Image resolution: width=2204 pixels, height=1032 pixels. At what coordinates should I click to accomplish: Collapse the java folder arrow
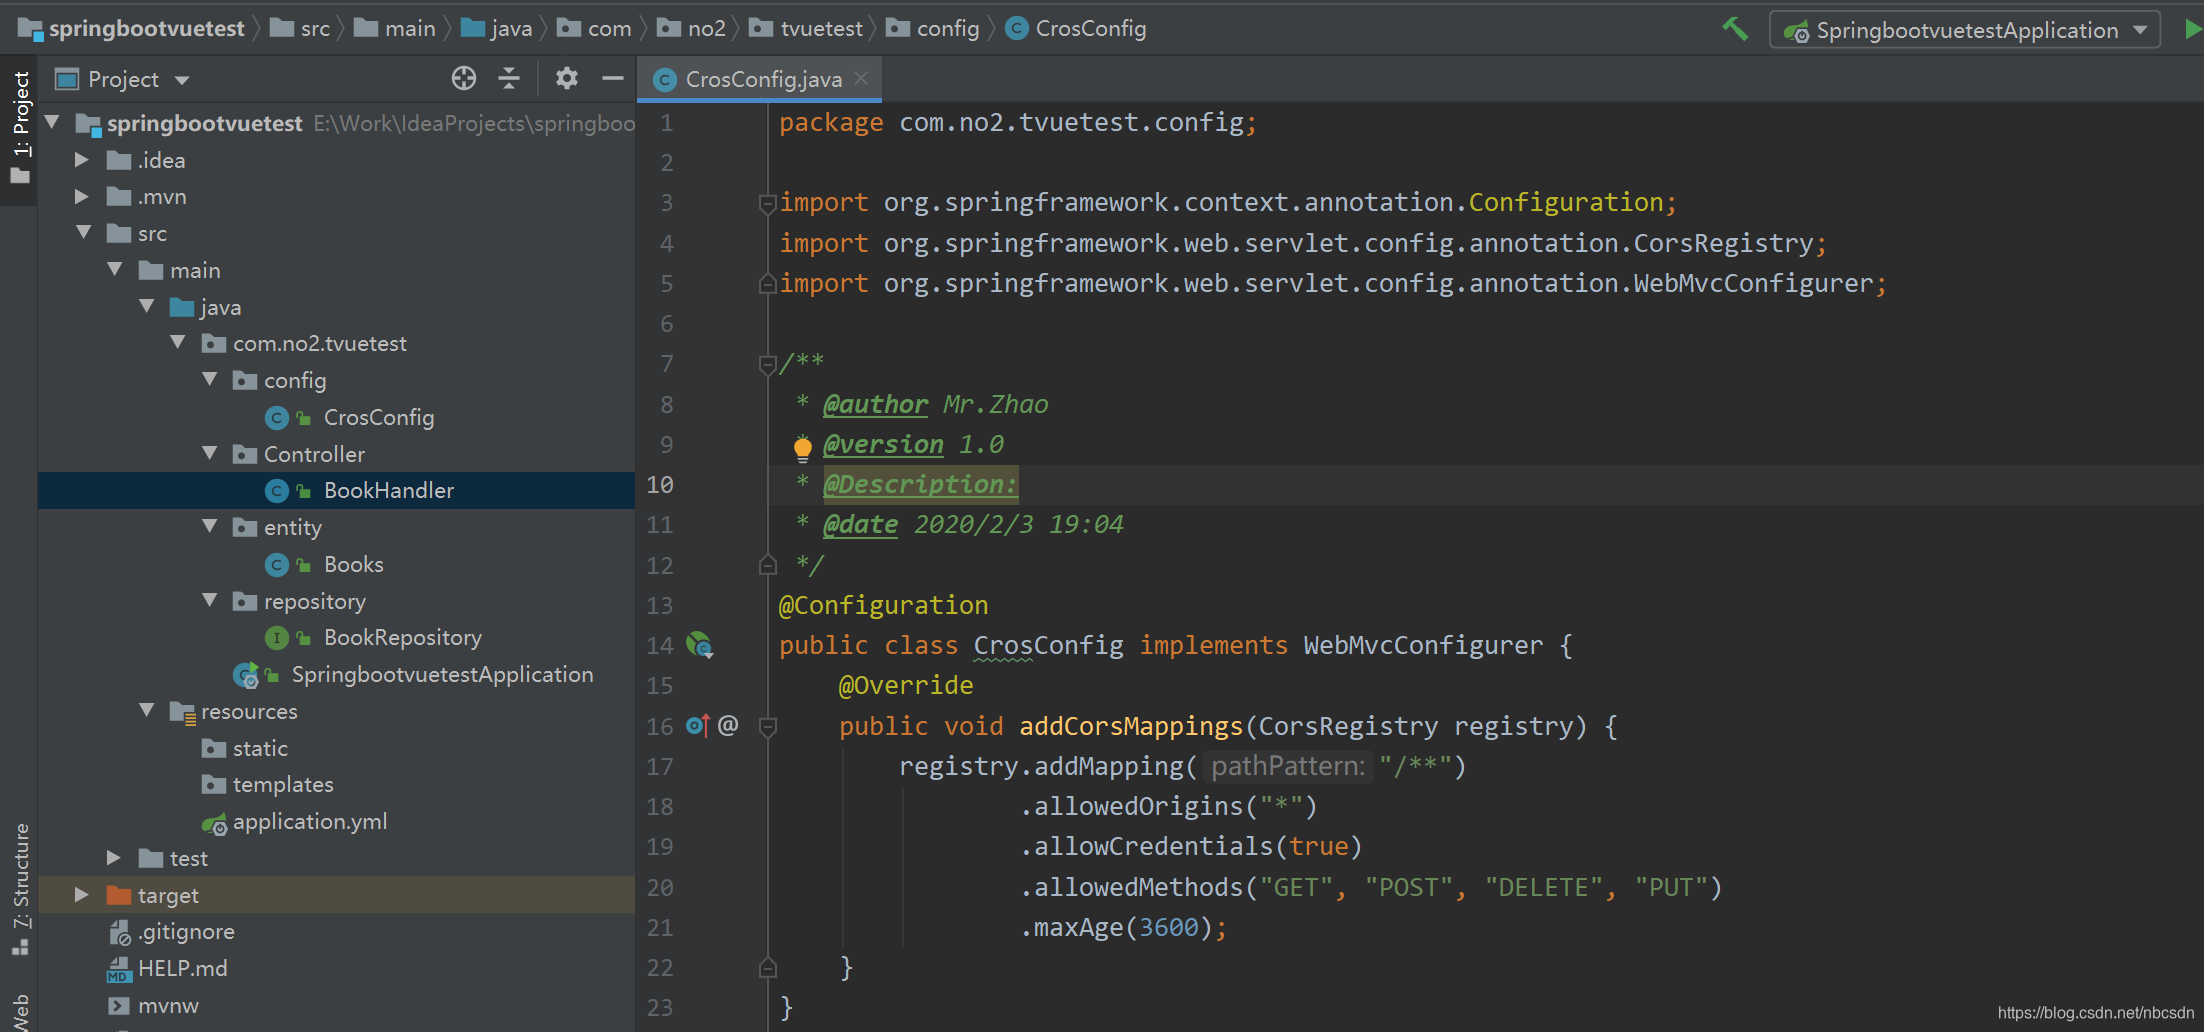pos(147,306)
